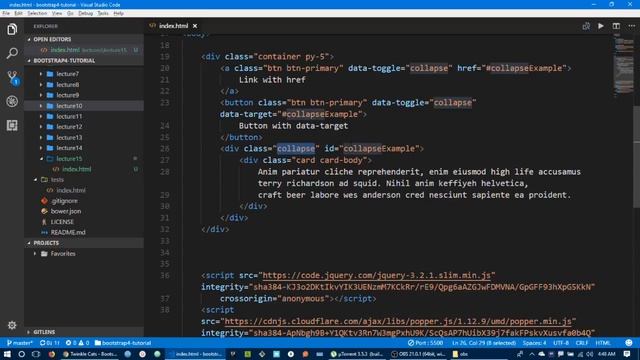
Task: Open the Source Control view
Action: click(x=12, y=78)
